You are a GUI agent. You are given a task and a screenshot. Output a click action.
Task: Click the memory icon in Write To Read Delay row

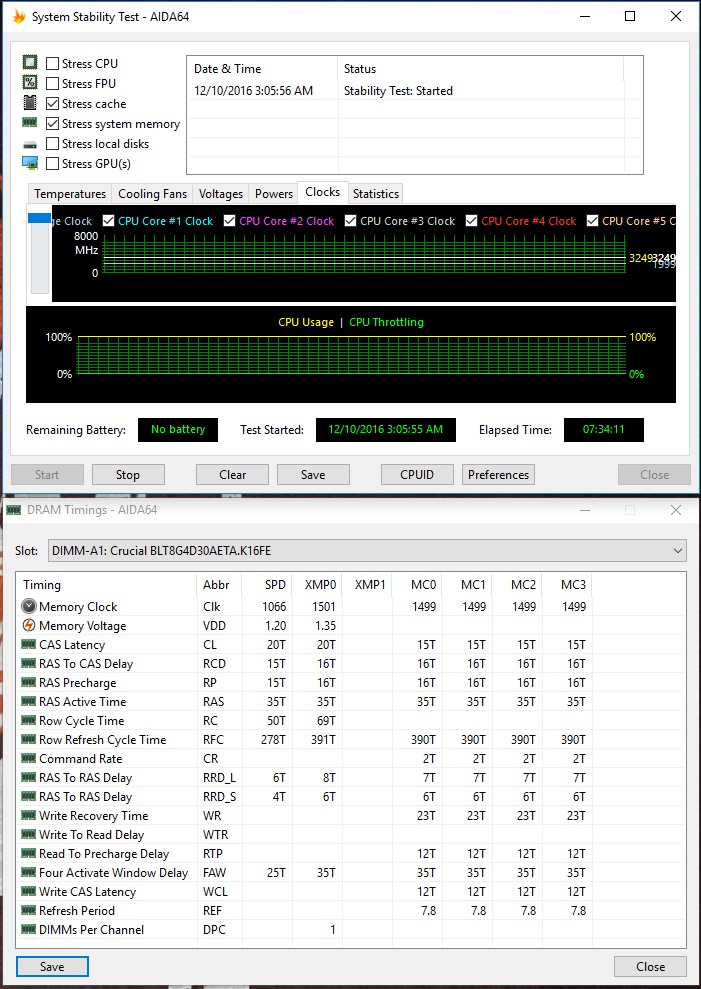click(28, 834)
